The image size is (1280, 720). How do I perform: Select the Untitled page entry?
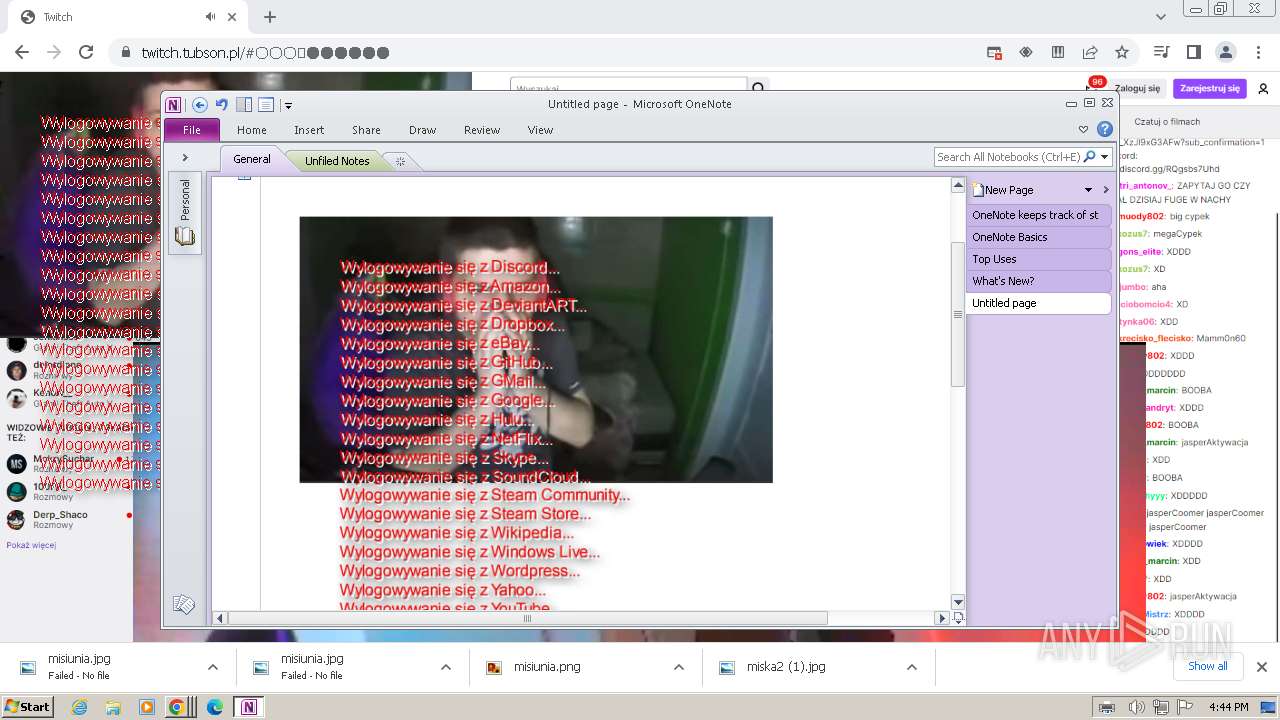point(1039,303)
